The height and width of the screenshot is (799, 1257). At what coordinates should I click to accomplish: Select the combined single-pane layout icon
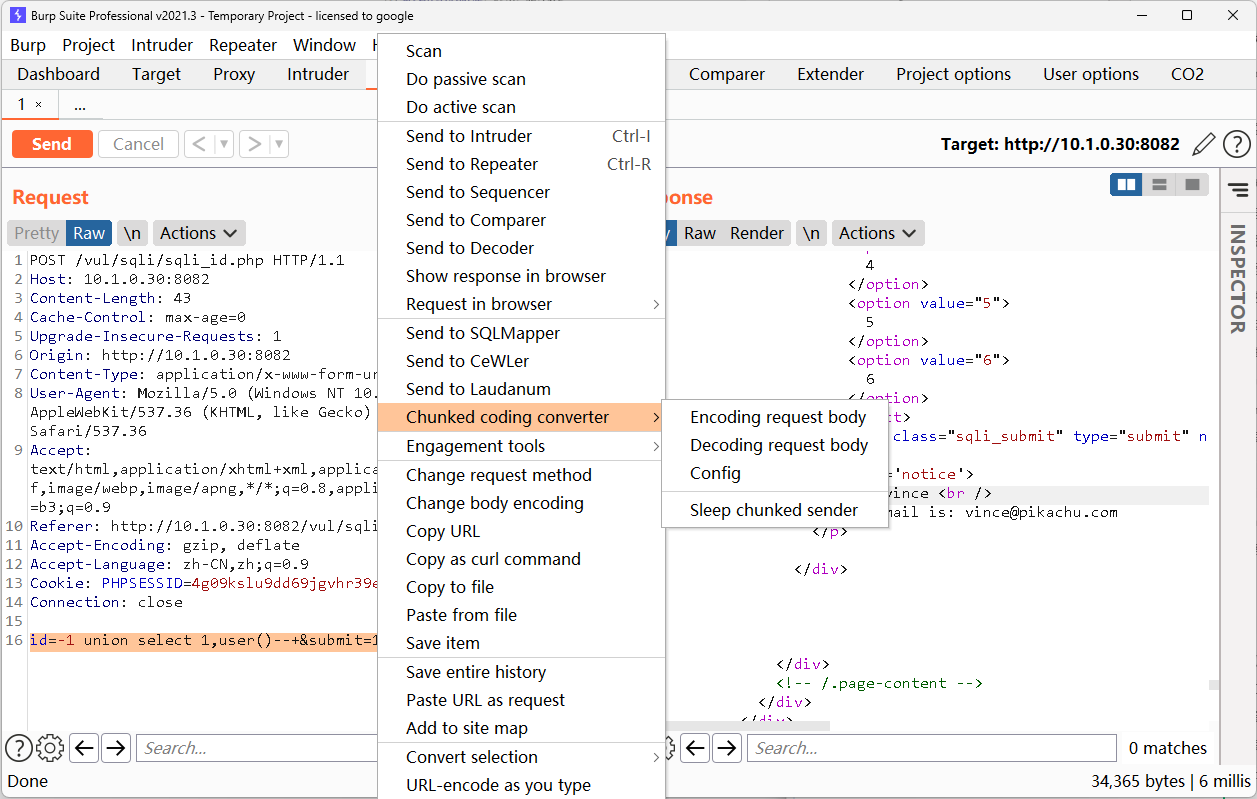[x=1192, y=185]
